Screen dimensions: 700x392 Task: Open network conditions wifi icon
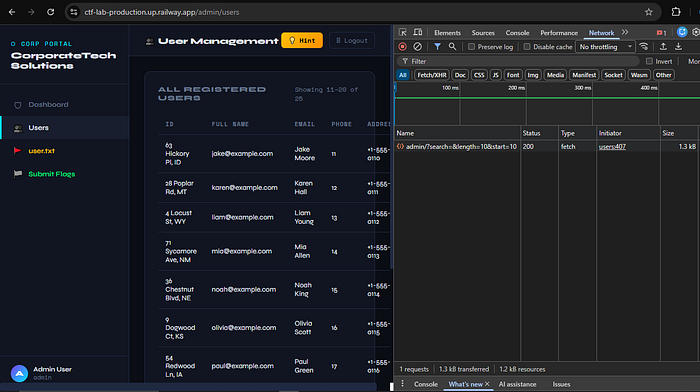pyautogui.click(x=644, y=46)
